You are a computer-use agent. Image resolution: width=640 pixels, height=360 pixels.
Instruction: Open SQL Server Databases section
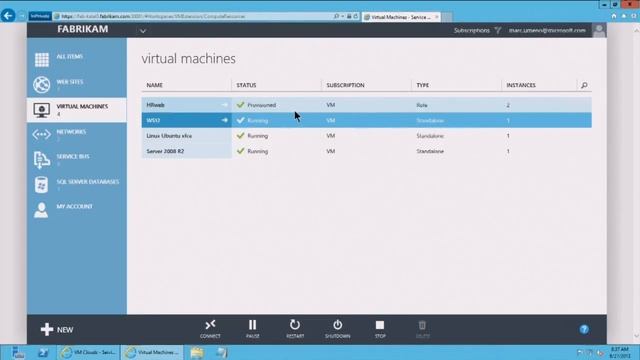pyautogui.click(x=77, y=184)
